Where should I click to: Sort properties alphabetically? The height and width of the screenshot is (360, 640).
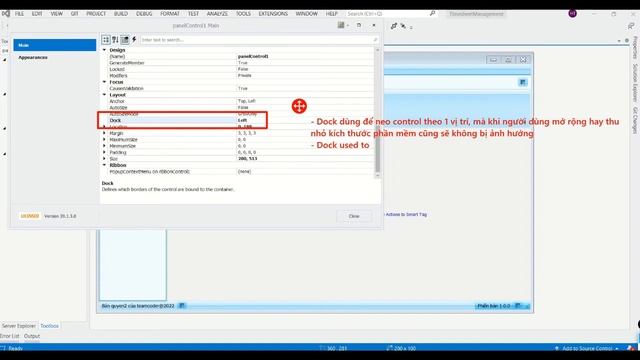pyautogui.click(x=115, y=40)
